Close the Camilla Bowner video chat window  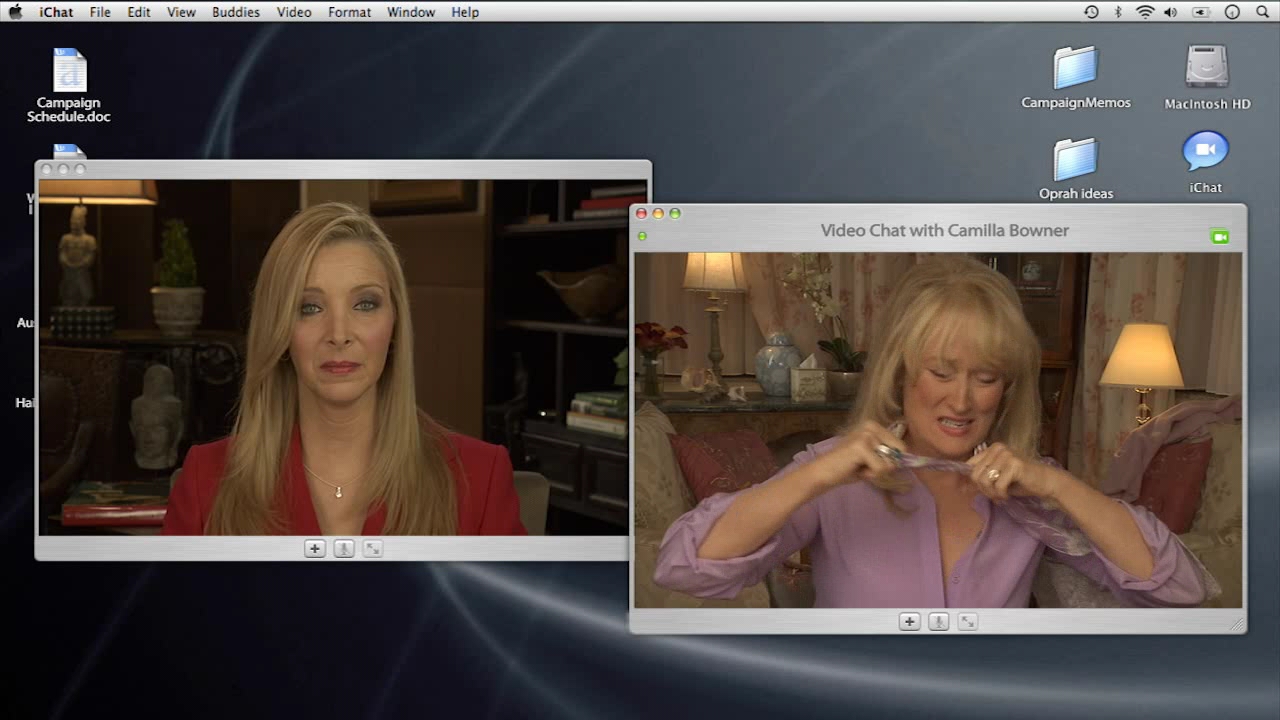click(x=641, y=213)
